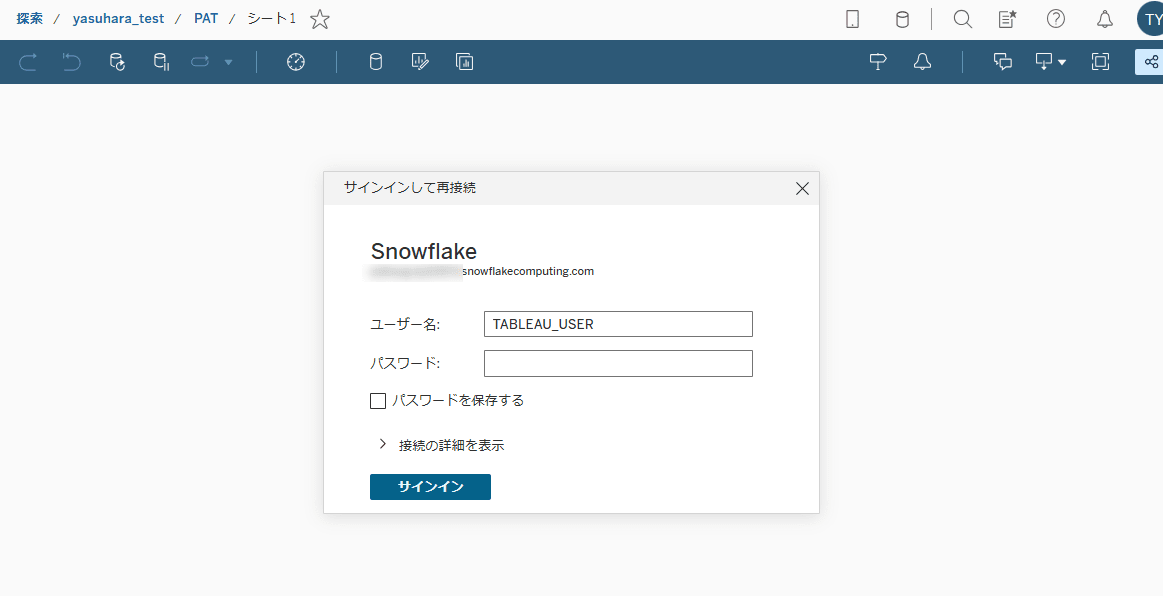The width and height of the screenshot is (1163, 596).
Task: Click the metrics signpost icon
Action: [878, 62]
